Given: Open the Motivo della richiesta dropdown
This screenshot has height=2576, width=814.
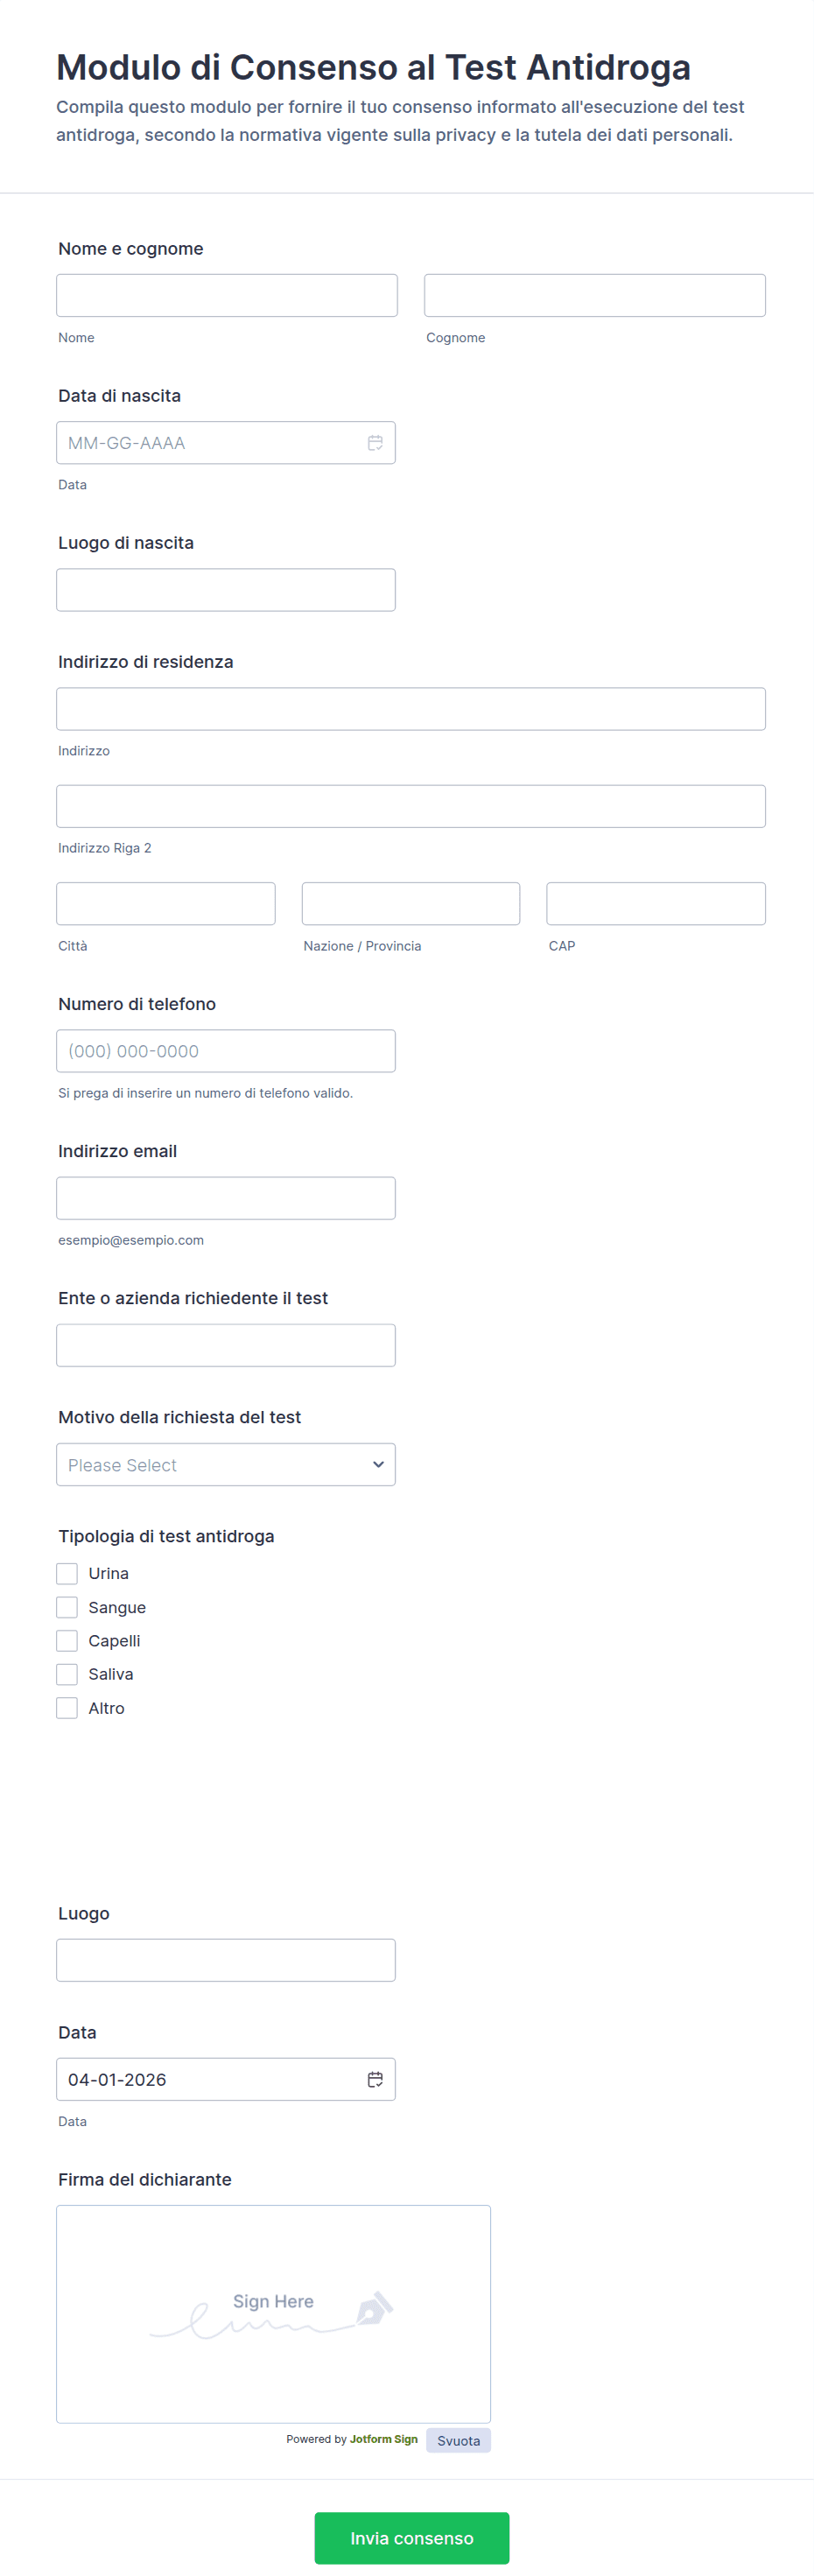Looking at the screenshot, I should (x=226, y=1464).
